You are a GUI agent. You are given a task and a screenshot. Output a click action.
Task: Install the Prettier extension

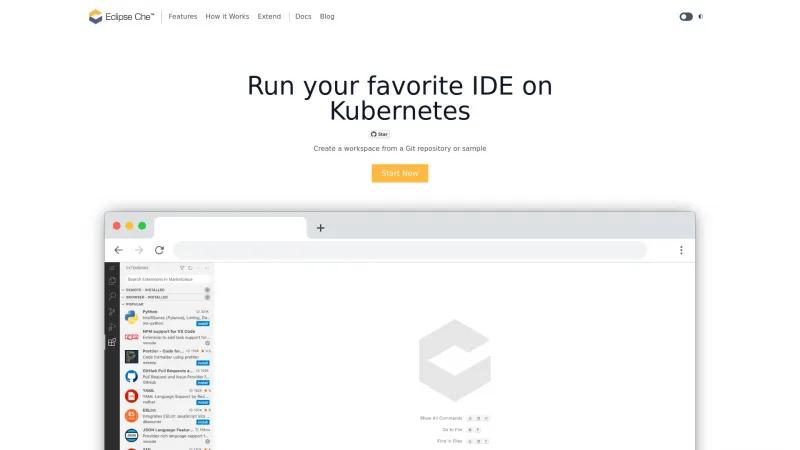203,363
